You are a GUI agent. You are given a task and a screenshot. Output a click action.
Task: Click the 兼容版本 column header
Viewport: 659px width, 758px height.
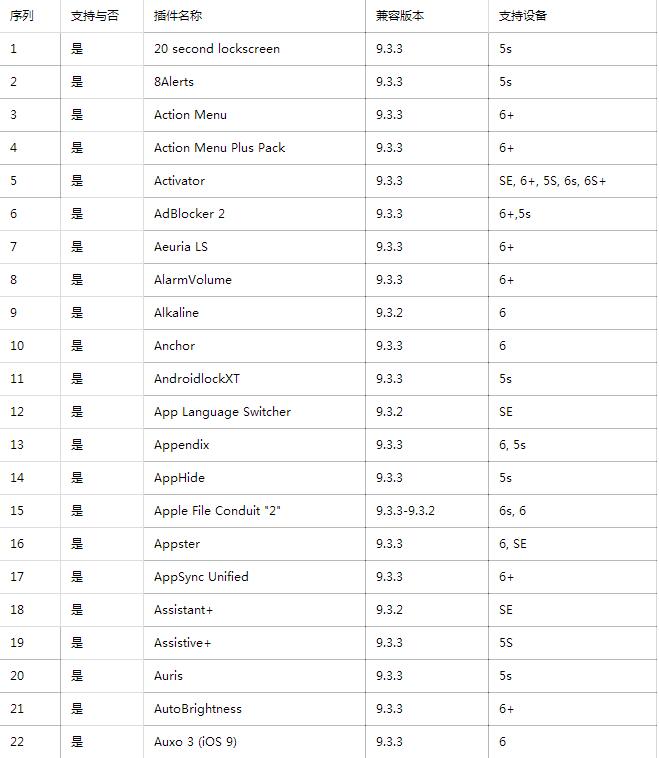coord(400,16)
